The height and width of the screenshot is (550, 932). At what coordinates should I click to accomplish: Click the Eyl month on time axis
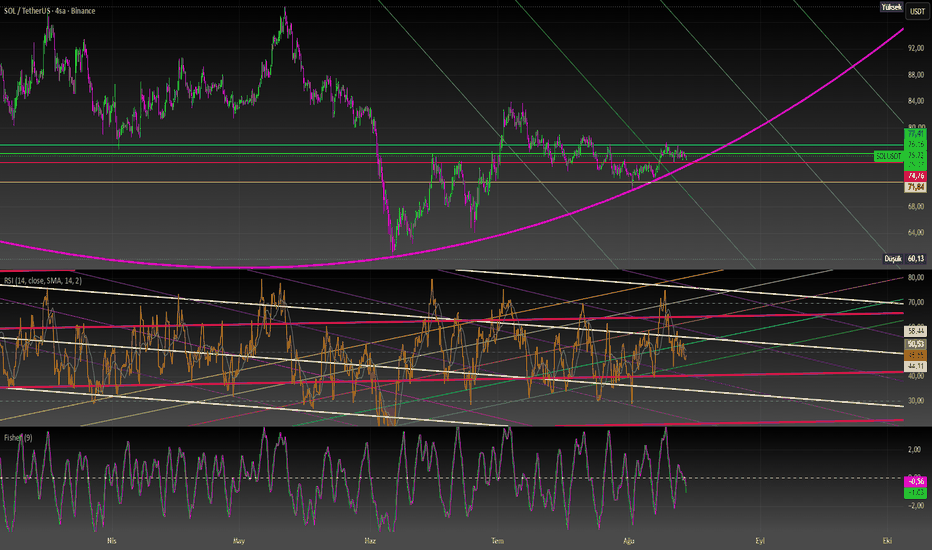(x=760, y=541)
